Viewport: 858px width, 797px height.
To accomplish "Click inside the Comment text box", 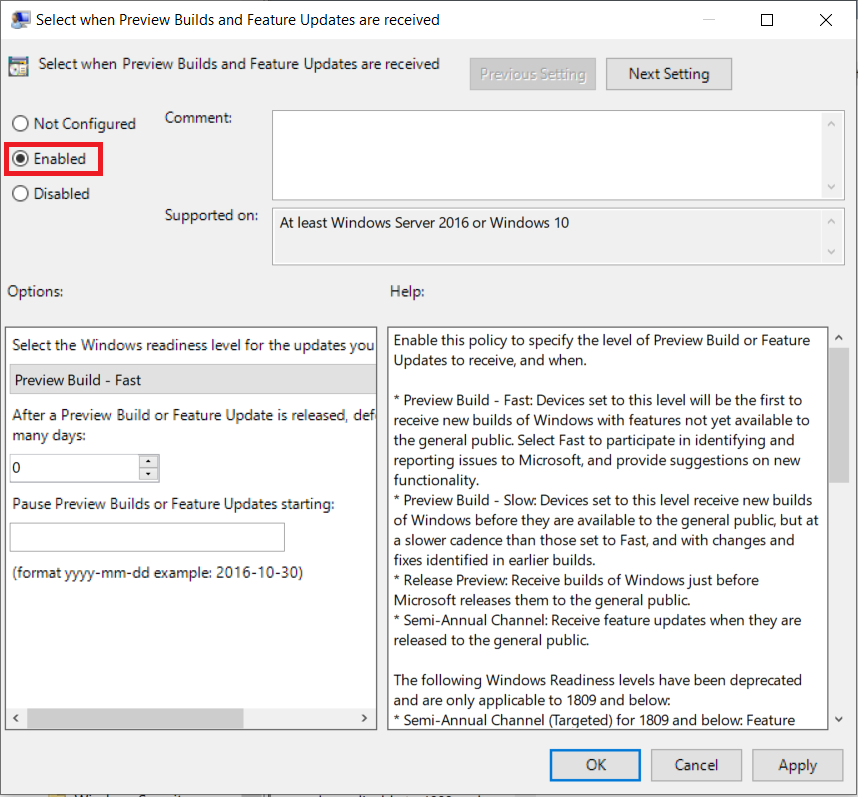I will [547, 154].
